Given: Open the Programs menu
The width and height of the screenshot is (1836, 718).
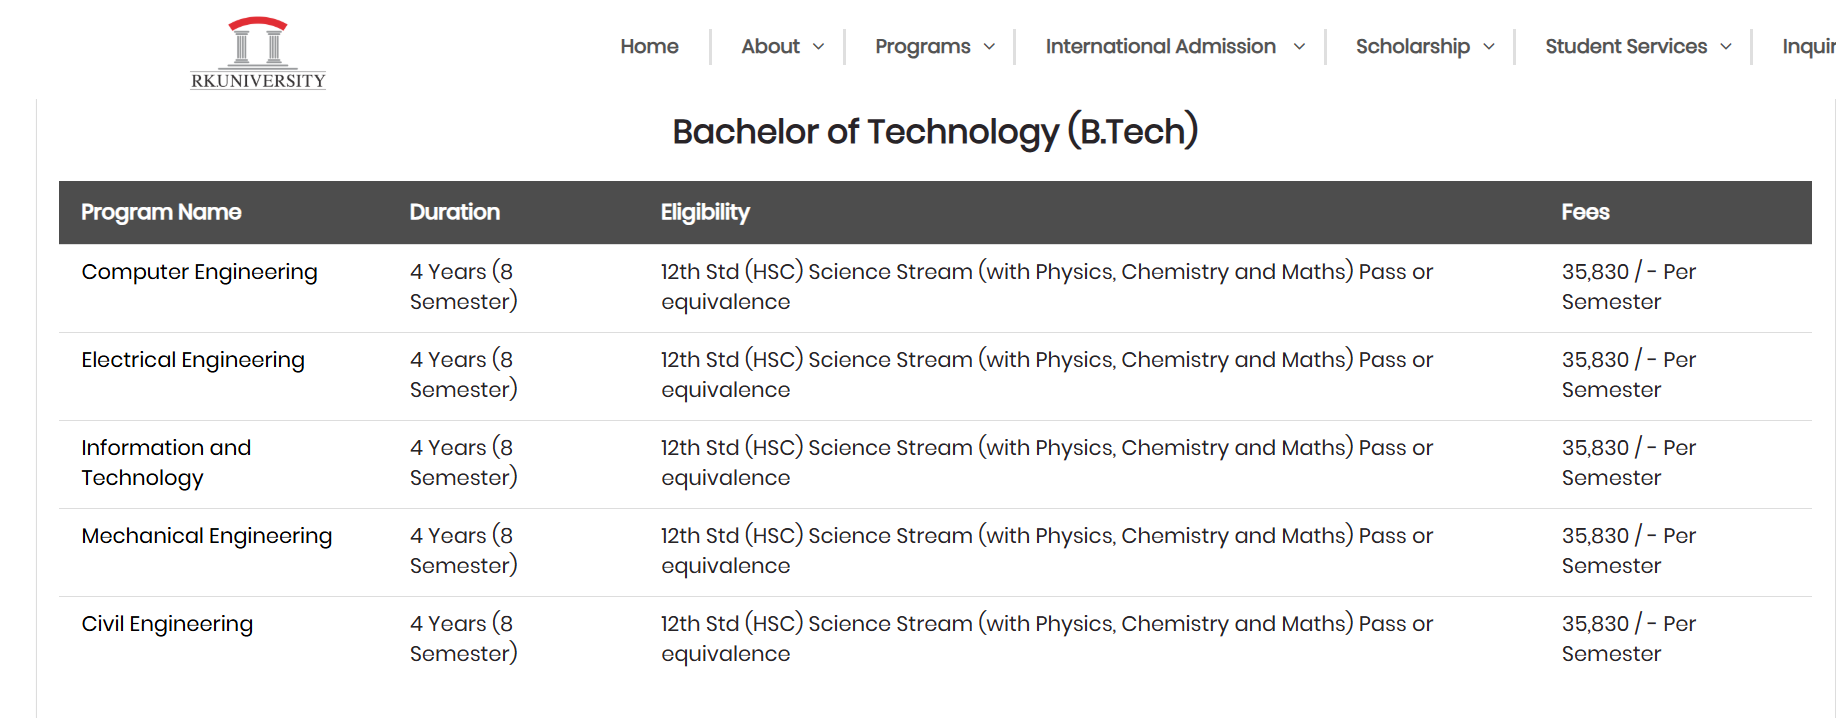Looking at the screenshot, I should tap(922, 46).
